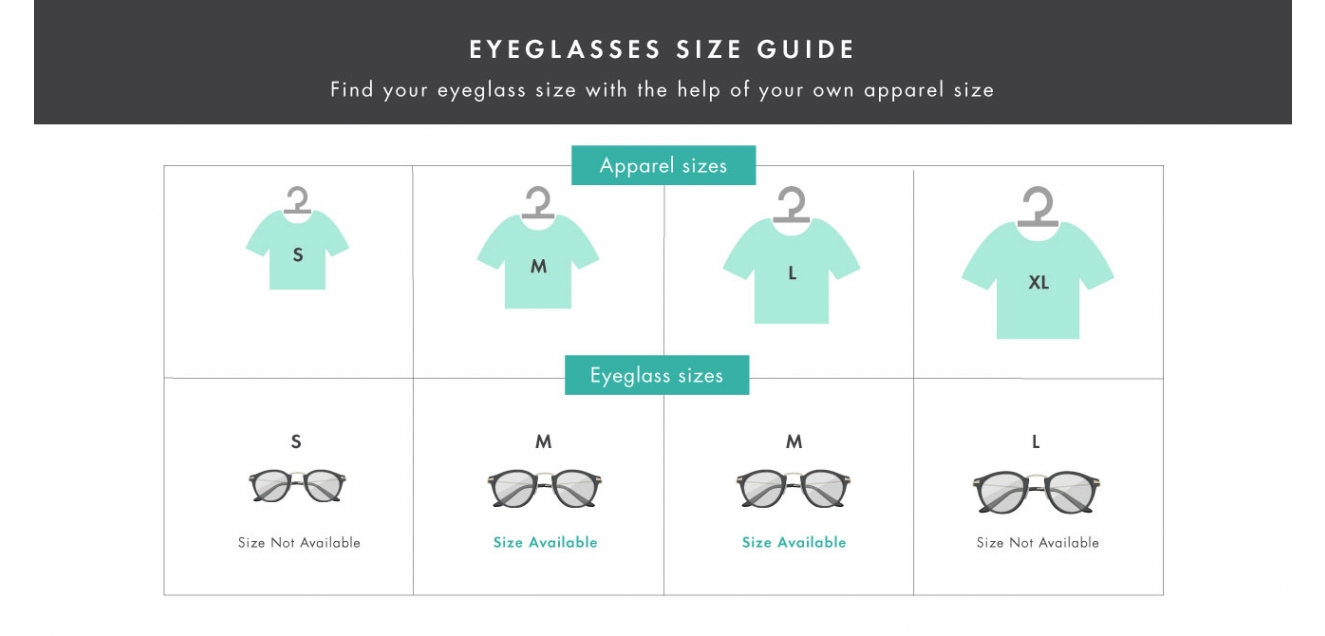
Task: Click the Apparel sizes label
Action: (663, 166)
